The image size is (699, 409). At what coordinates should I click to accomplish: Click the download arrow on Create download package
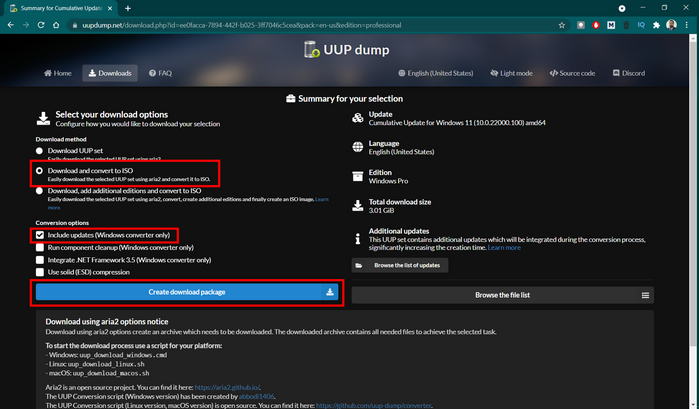(330, 292)
